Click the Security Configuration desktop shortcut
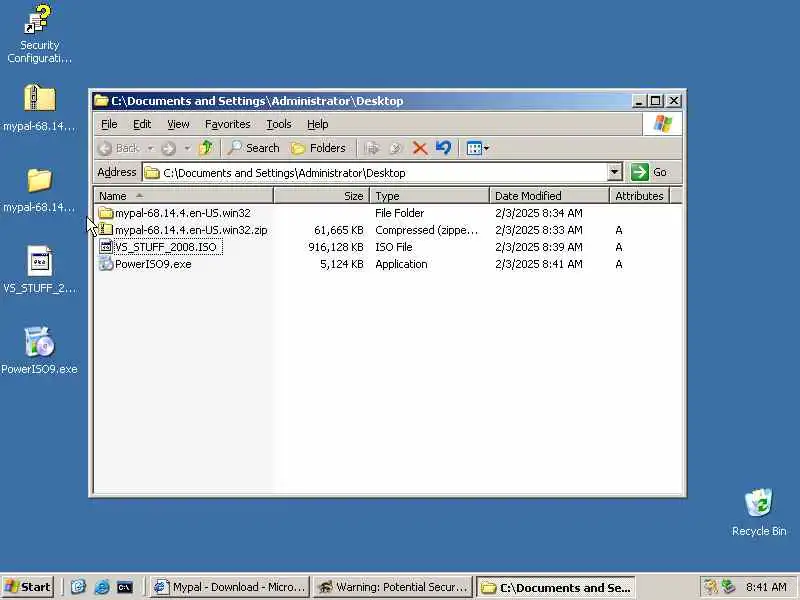This screenshot has height=600, width=800. pyautogui.click(x=39, y=34)
